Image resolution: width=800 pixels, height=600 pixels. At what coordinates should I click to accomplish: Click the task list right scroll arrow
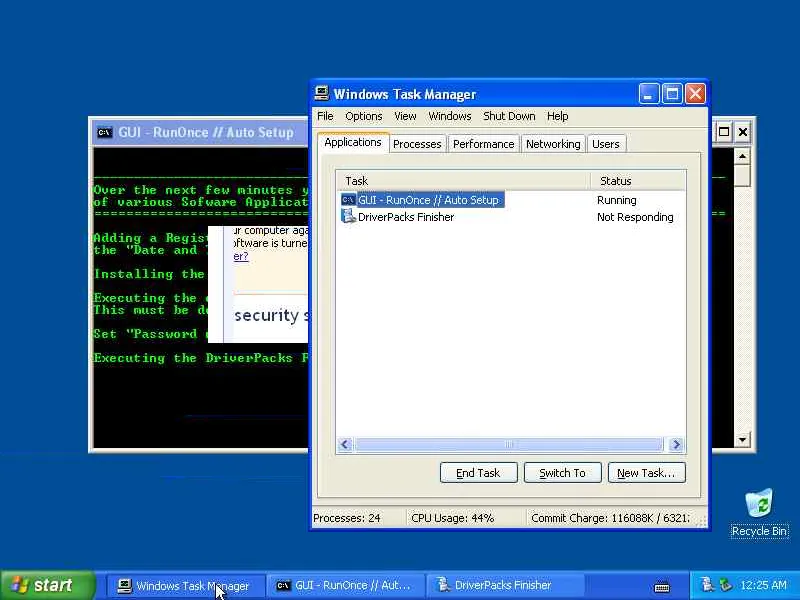676,444
